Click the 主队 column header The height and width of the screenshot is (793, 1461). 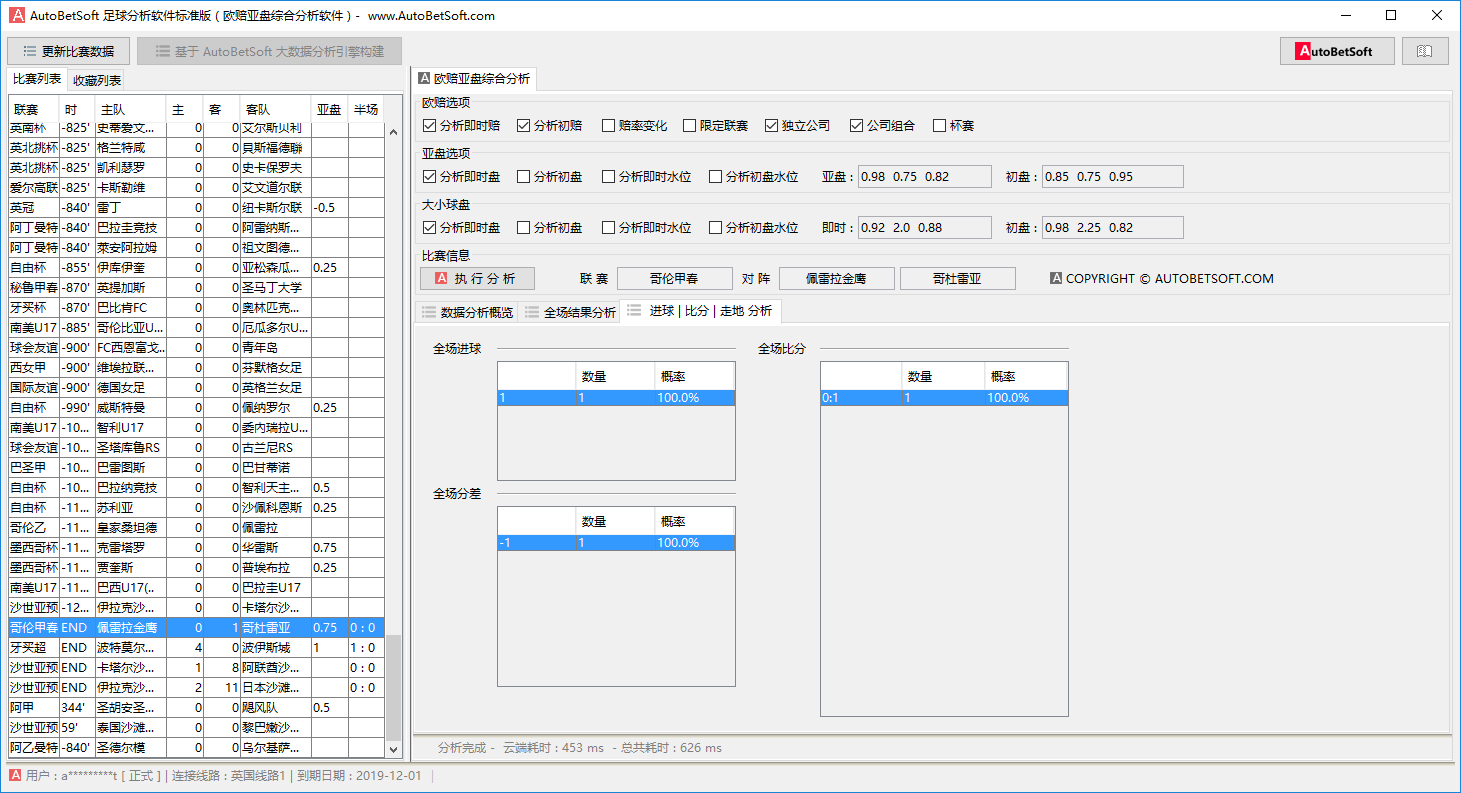129,109
